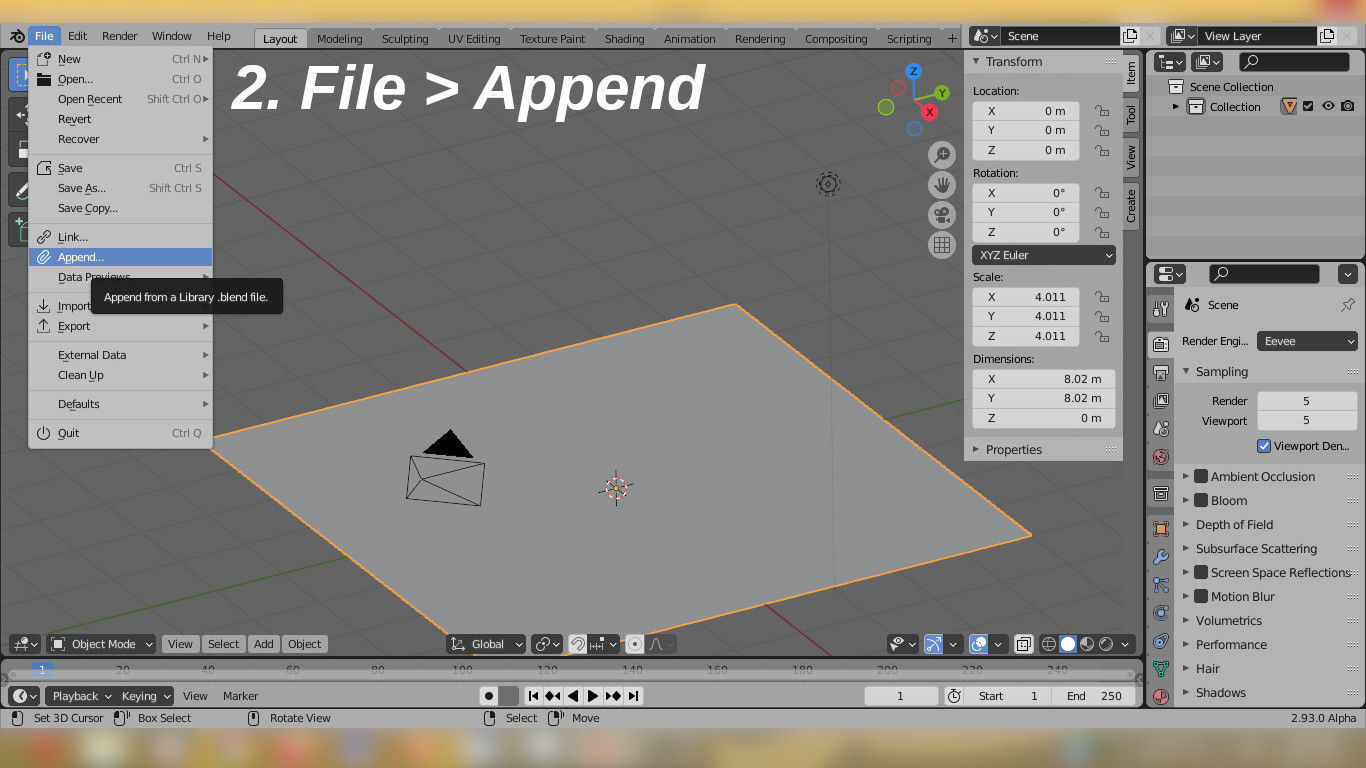The width and height of the screenshot is (1366, 768).
Task: Open the Tool settings tab icon
Action: [x=1160, y=308]
